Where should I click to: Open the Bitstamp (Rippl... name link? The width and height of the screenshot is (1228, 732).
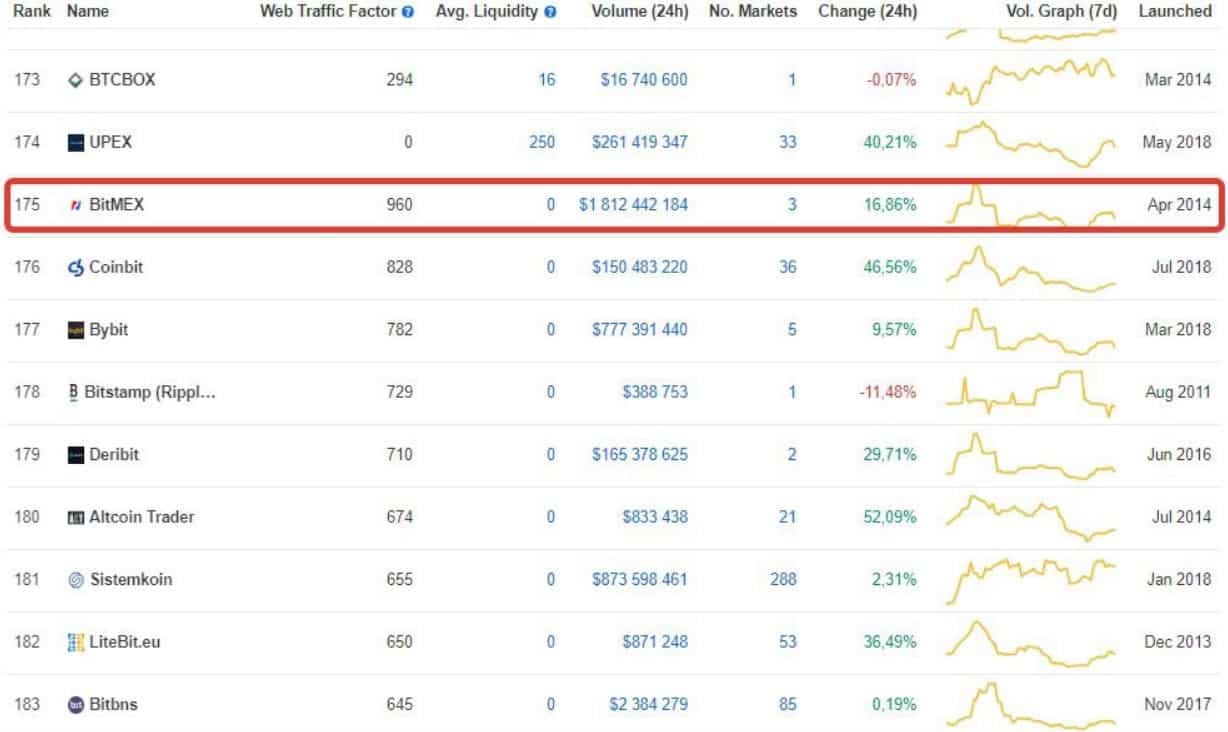pos(151,392)
